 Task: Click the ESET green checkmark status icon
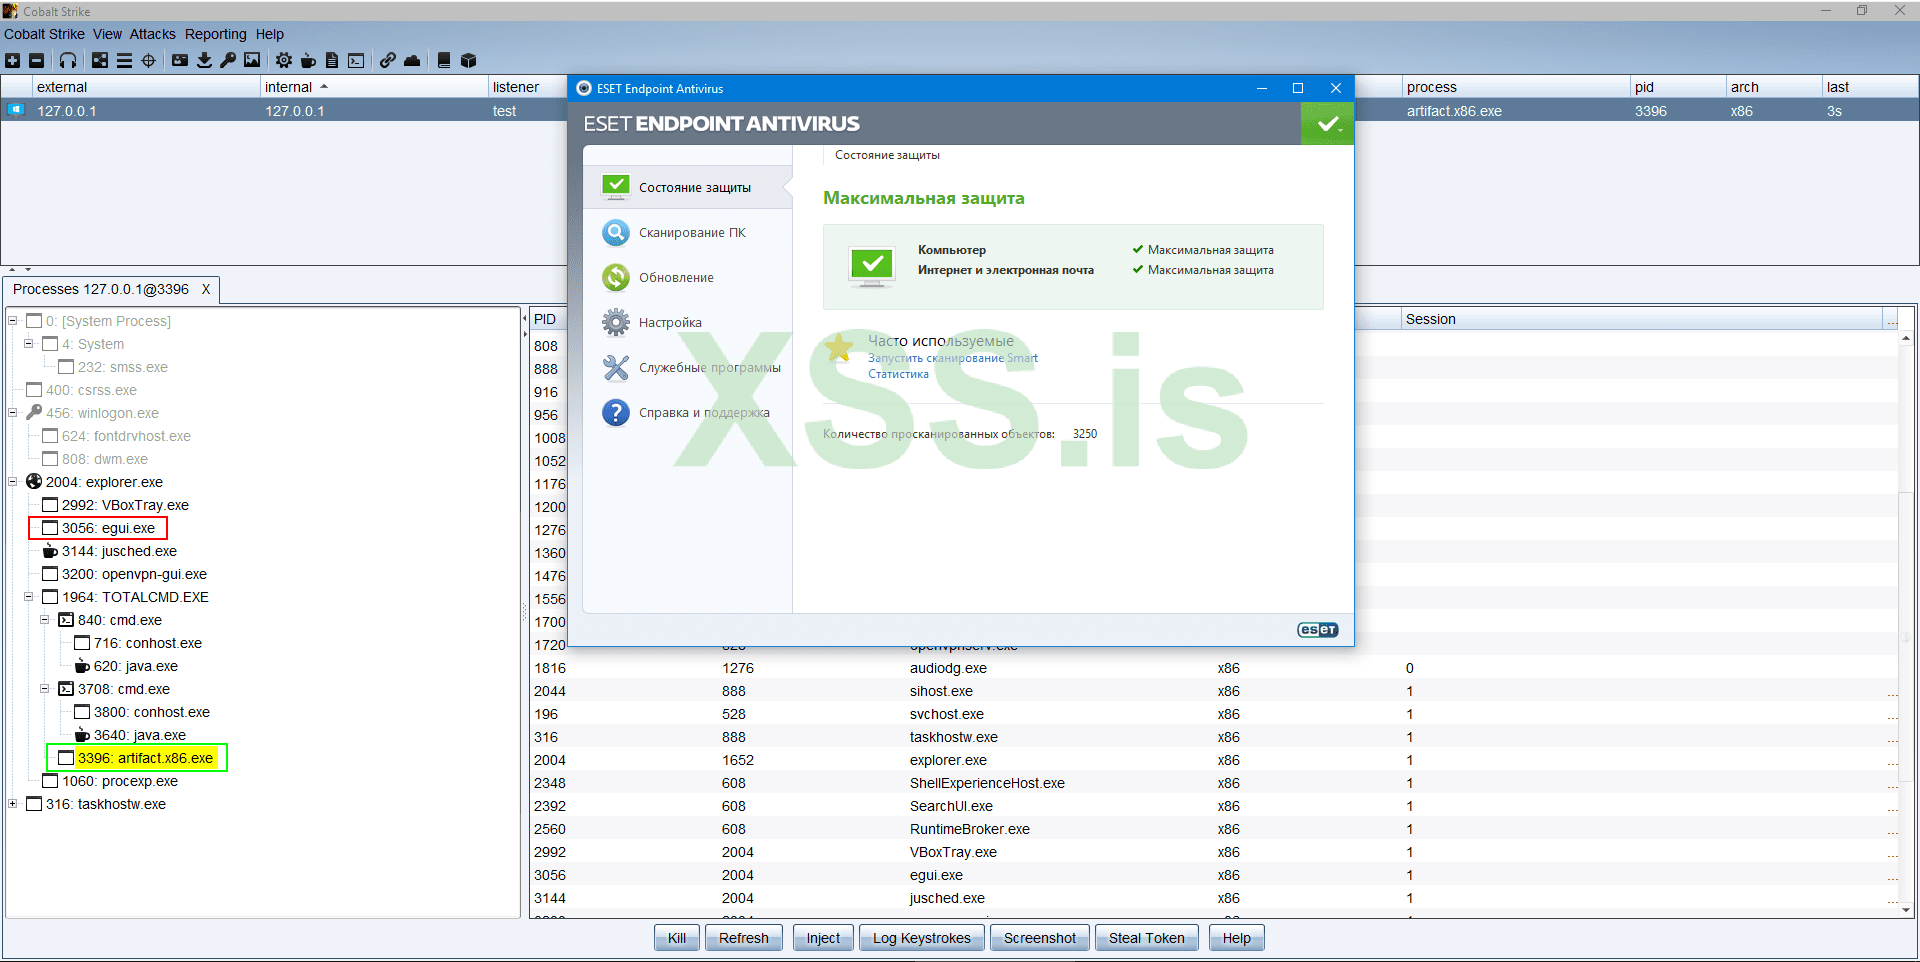click(x=1327, y=124)
